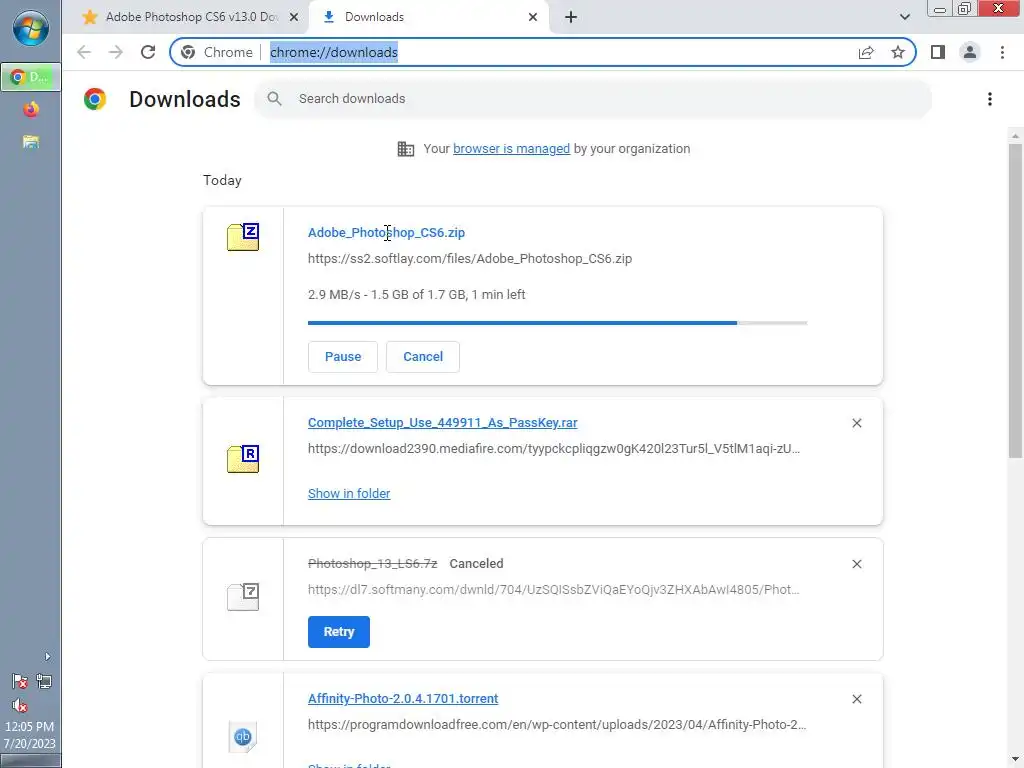Image resolution: width=1024 pixels, height=768 pixels.
Task: Open Chrome's three-dot main menu
Action: (1002, 52)
